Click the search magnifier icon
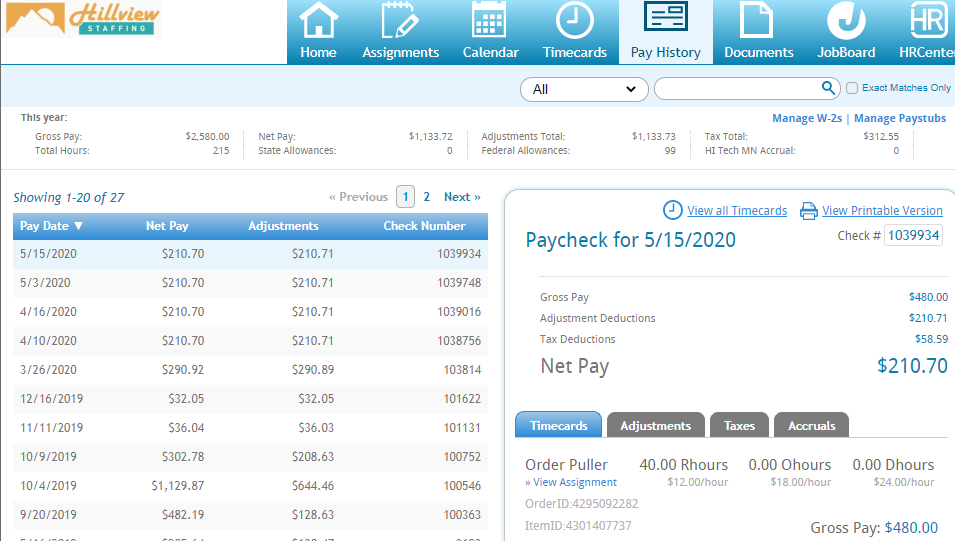This screenshot has height=541, width=955. [828, 88]
